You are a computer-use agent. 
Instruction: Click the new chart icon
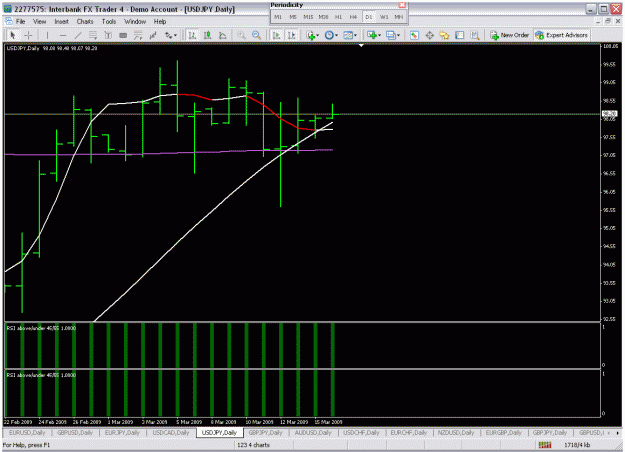click(x=371, y=35)
